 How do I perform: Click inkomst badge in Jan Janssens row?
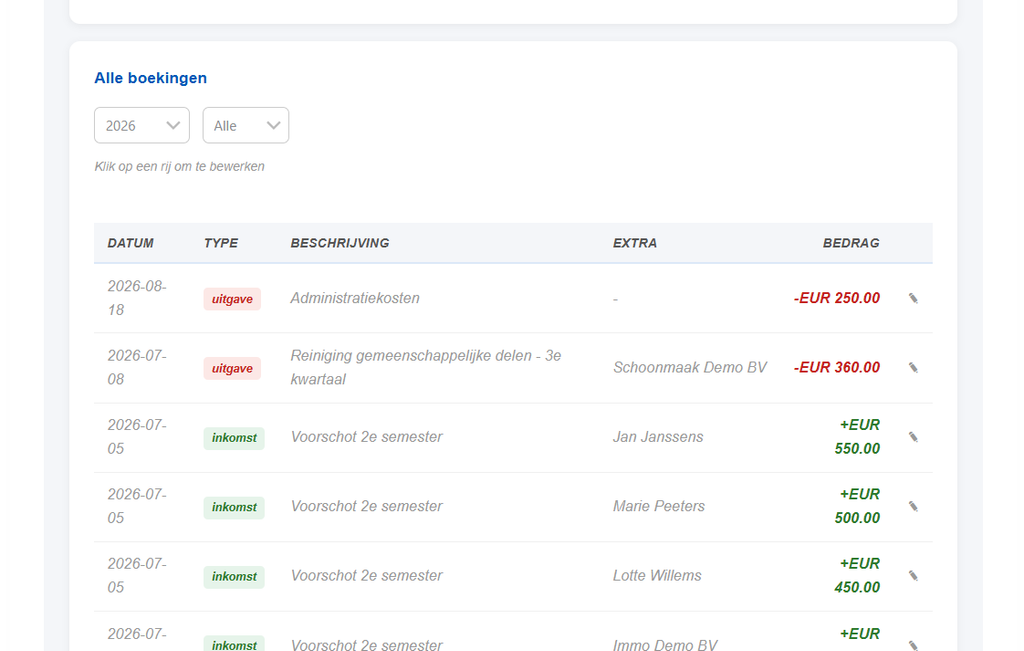click(x=234, y=437)
